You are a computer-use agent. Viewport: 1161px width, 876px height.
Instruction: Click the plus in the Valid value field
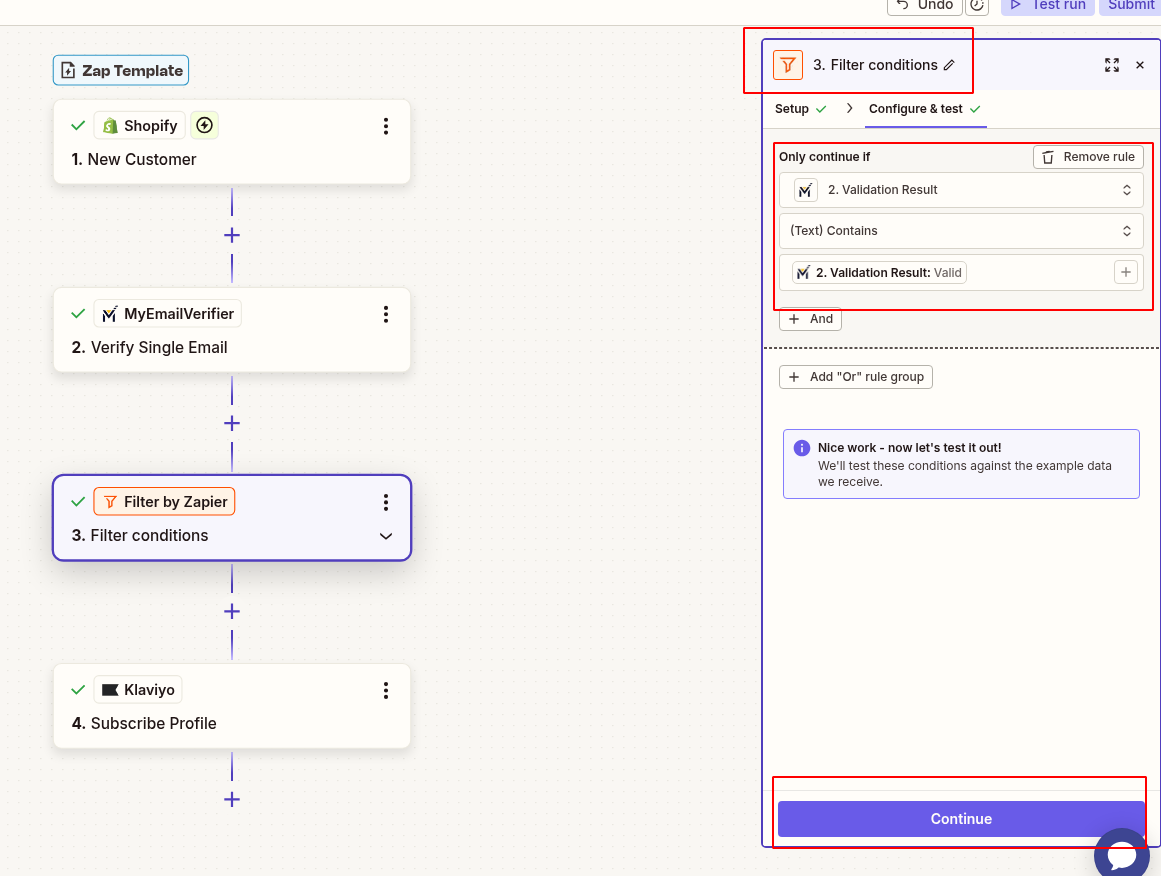tap(1125, 271)
